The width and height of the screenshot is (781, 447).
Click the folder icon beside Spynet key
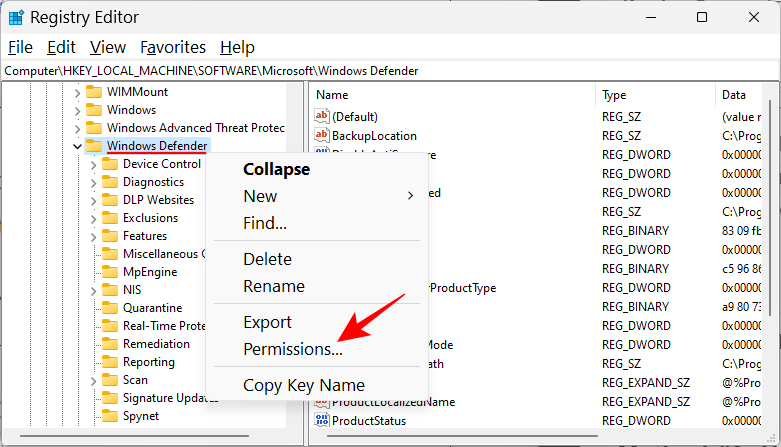tap(110, 416)
